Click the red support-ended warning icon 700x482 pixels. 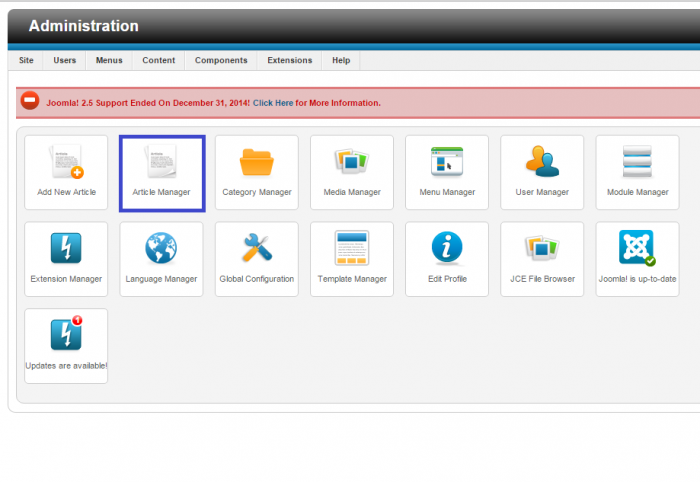click(30, 101)
